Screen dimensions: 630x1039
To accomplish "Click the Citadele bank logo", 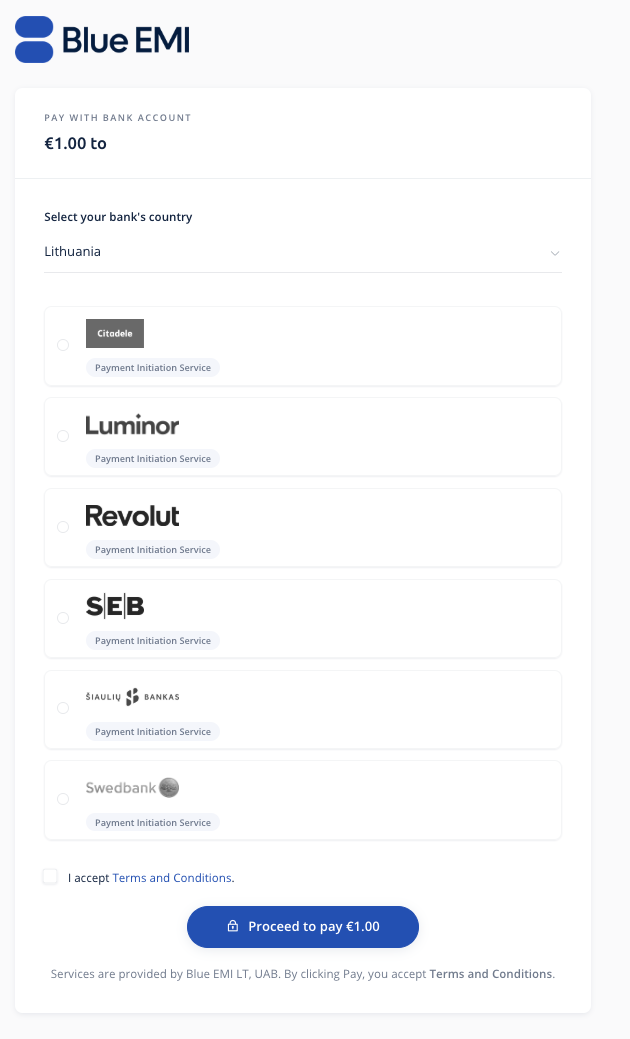I will click(115, 333).
